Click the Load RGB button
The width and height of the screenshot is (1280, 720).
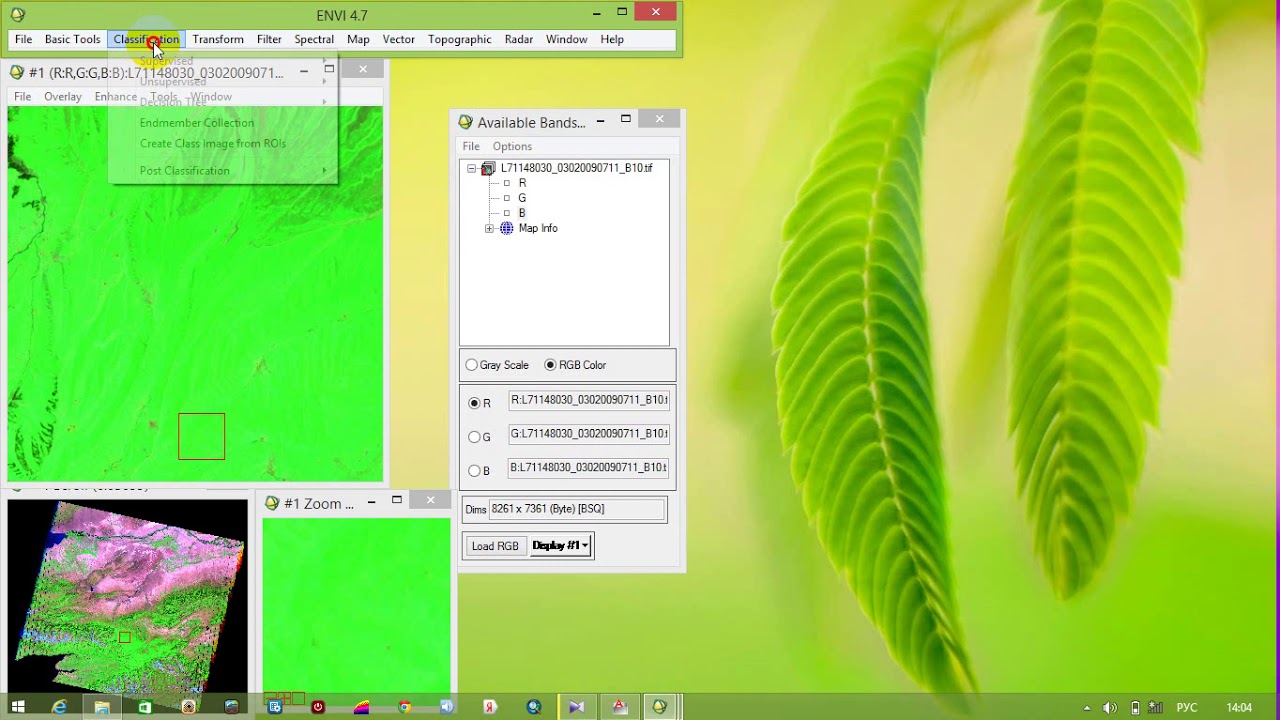[495, 546]
